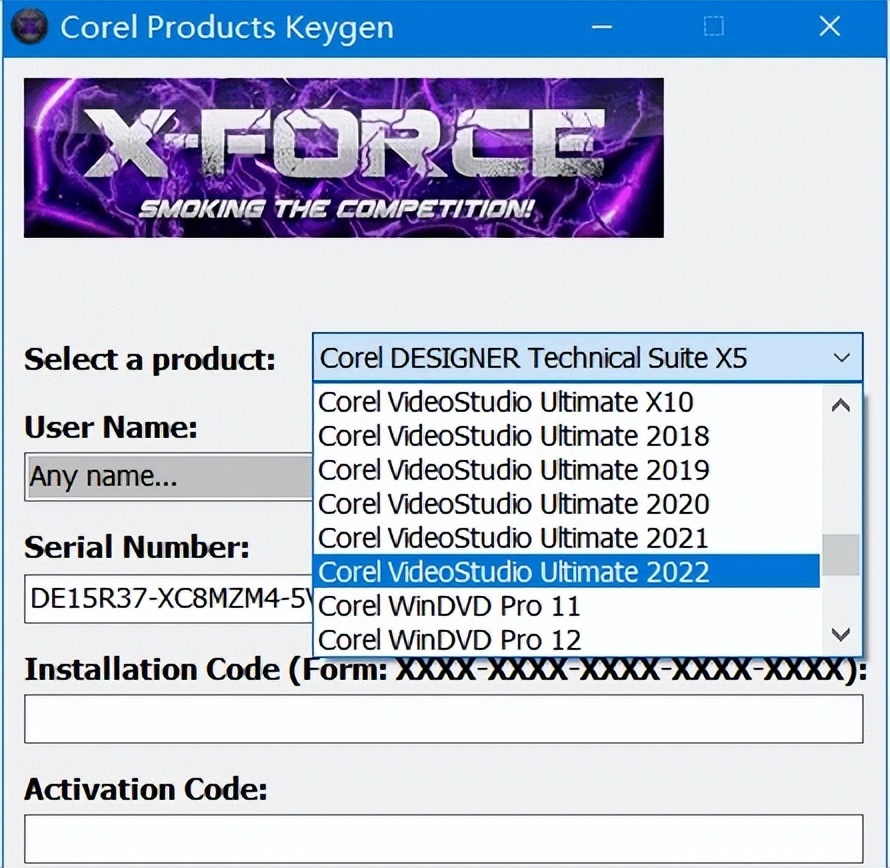The height and width of the screenshot is (868, 890).
Task: Pick Corel VideoStudio Ultimate 2019 entry
Action: tap(513, 471)
